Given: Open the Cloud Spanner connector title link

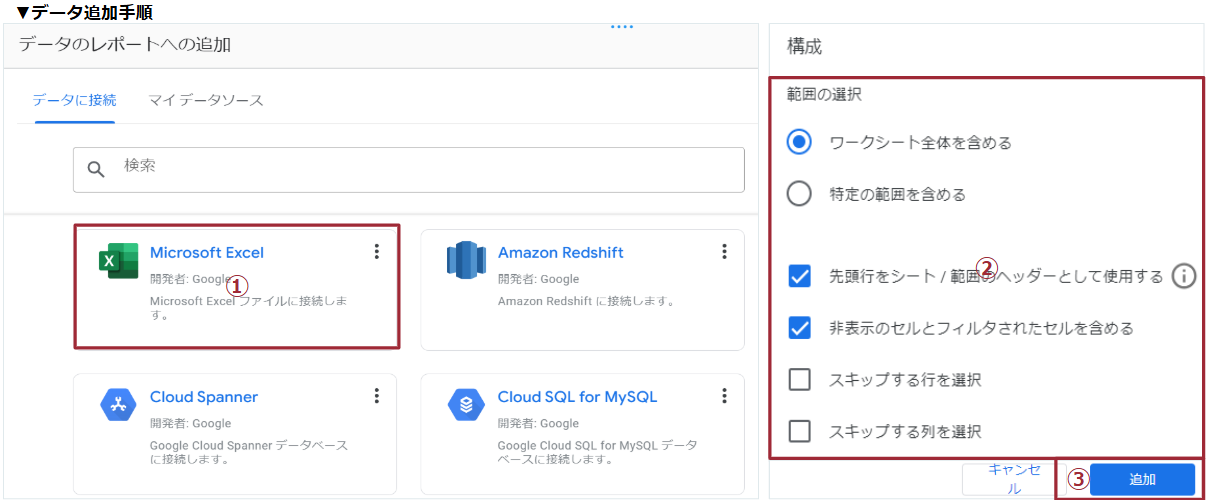Looking at the screenshot, I should (x=204, y=397).
